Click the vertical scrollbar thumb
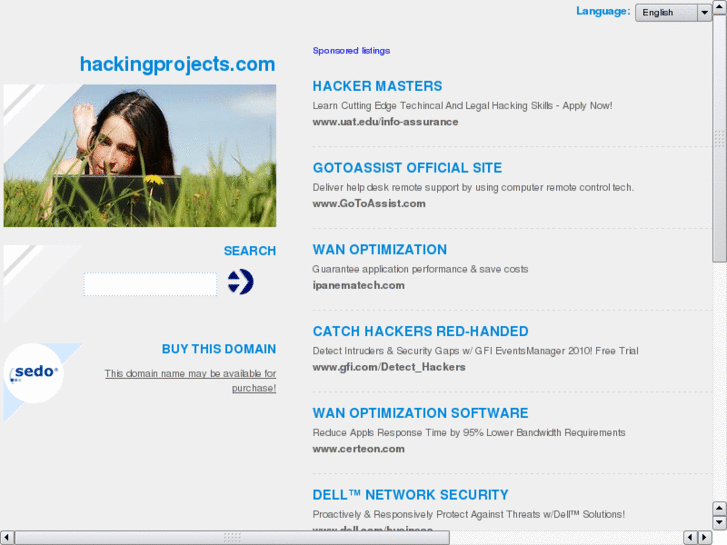Viewport: 727px width, 545px height. pos(720,138)
